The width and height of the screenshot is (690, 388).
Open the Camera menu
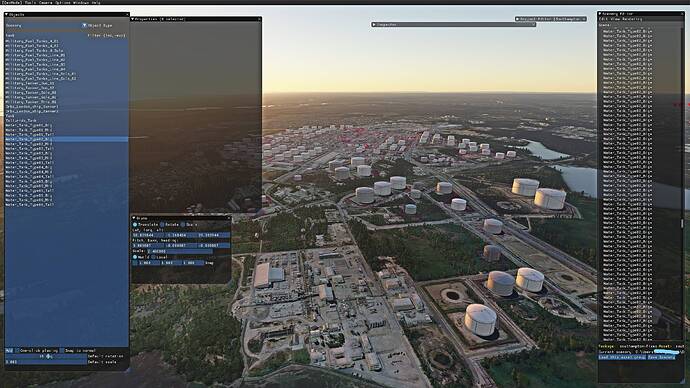pyautogui.click(x=46, y=2)
